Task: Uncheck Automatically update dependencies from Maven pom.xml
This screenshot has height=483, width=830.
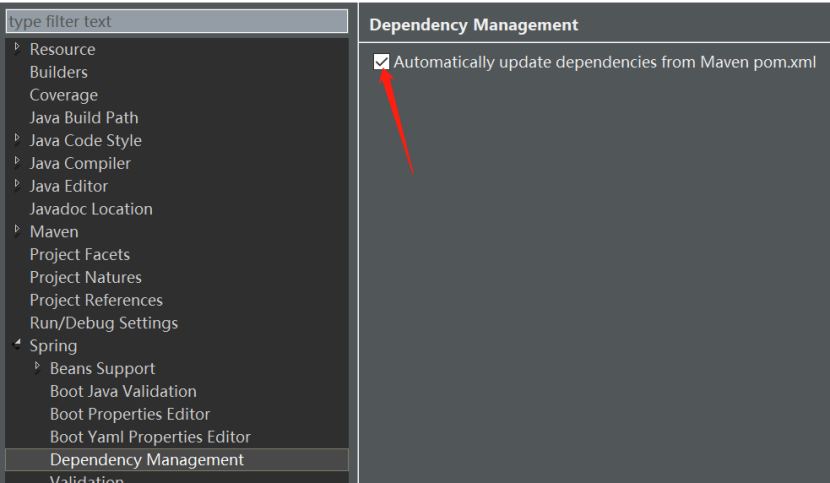Action: point(381,62)
